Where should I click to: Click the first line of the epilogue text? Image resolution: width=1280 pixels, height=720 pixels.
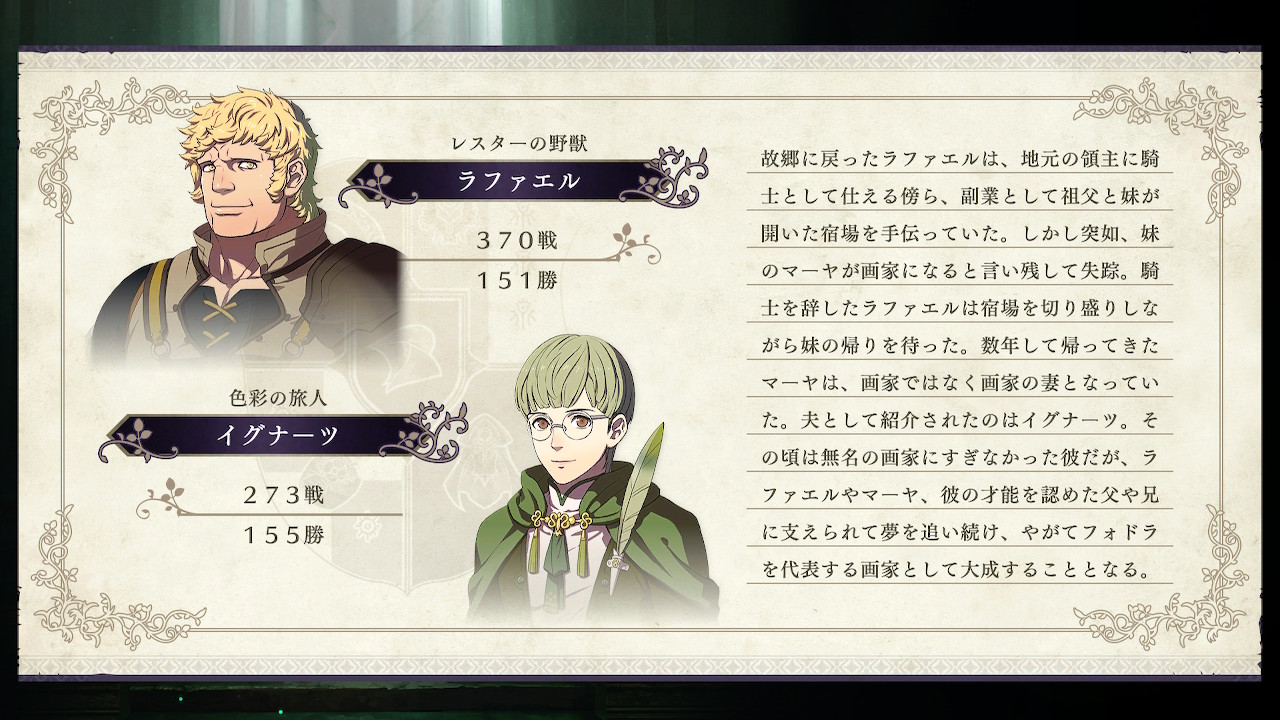960,160
